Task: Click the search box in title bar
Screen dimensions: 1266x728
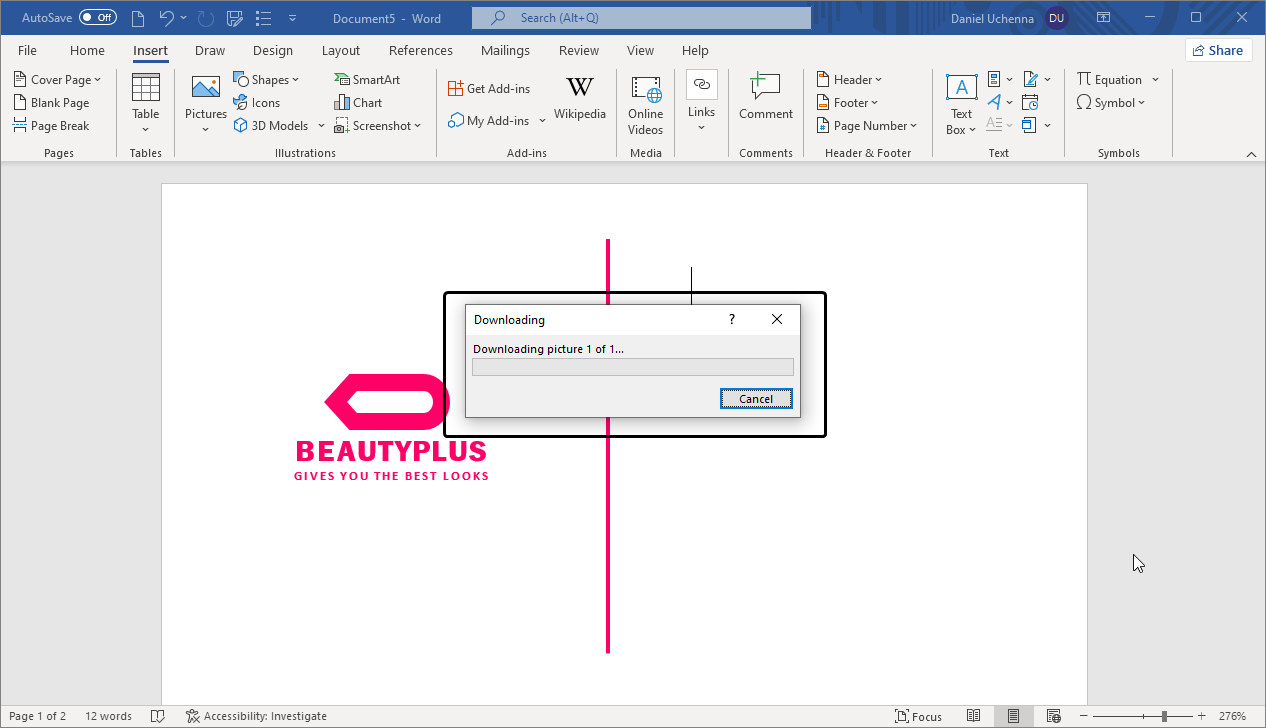Action: (x=641, y=18)
